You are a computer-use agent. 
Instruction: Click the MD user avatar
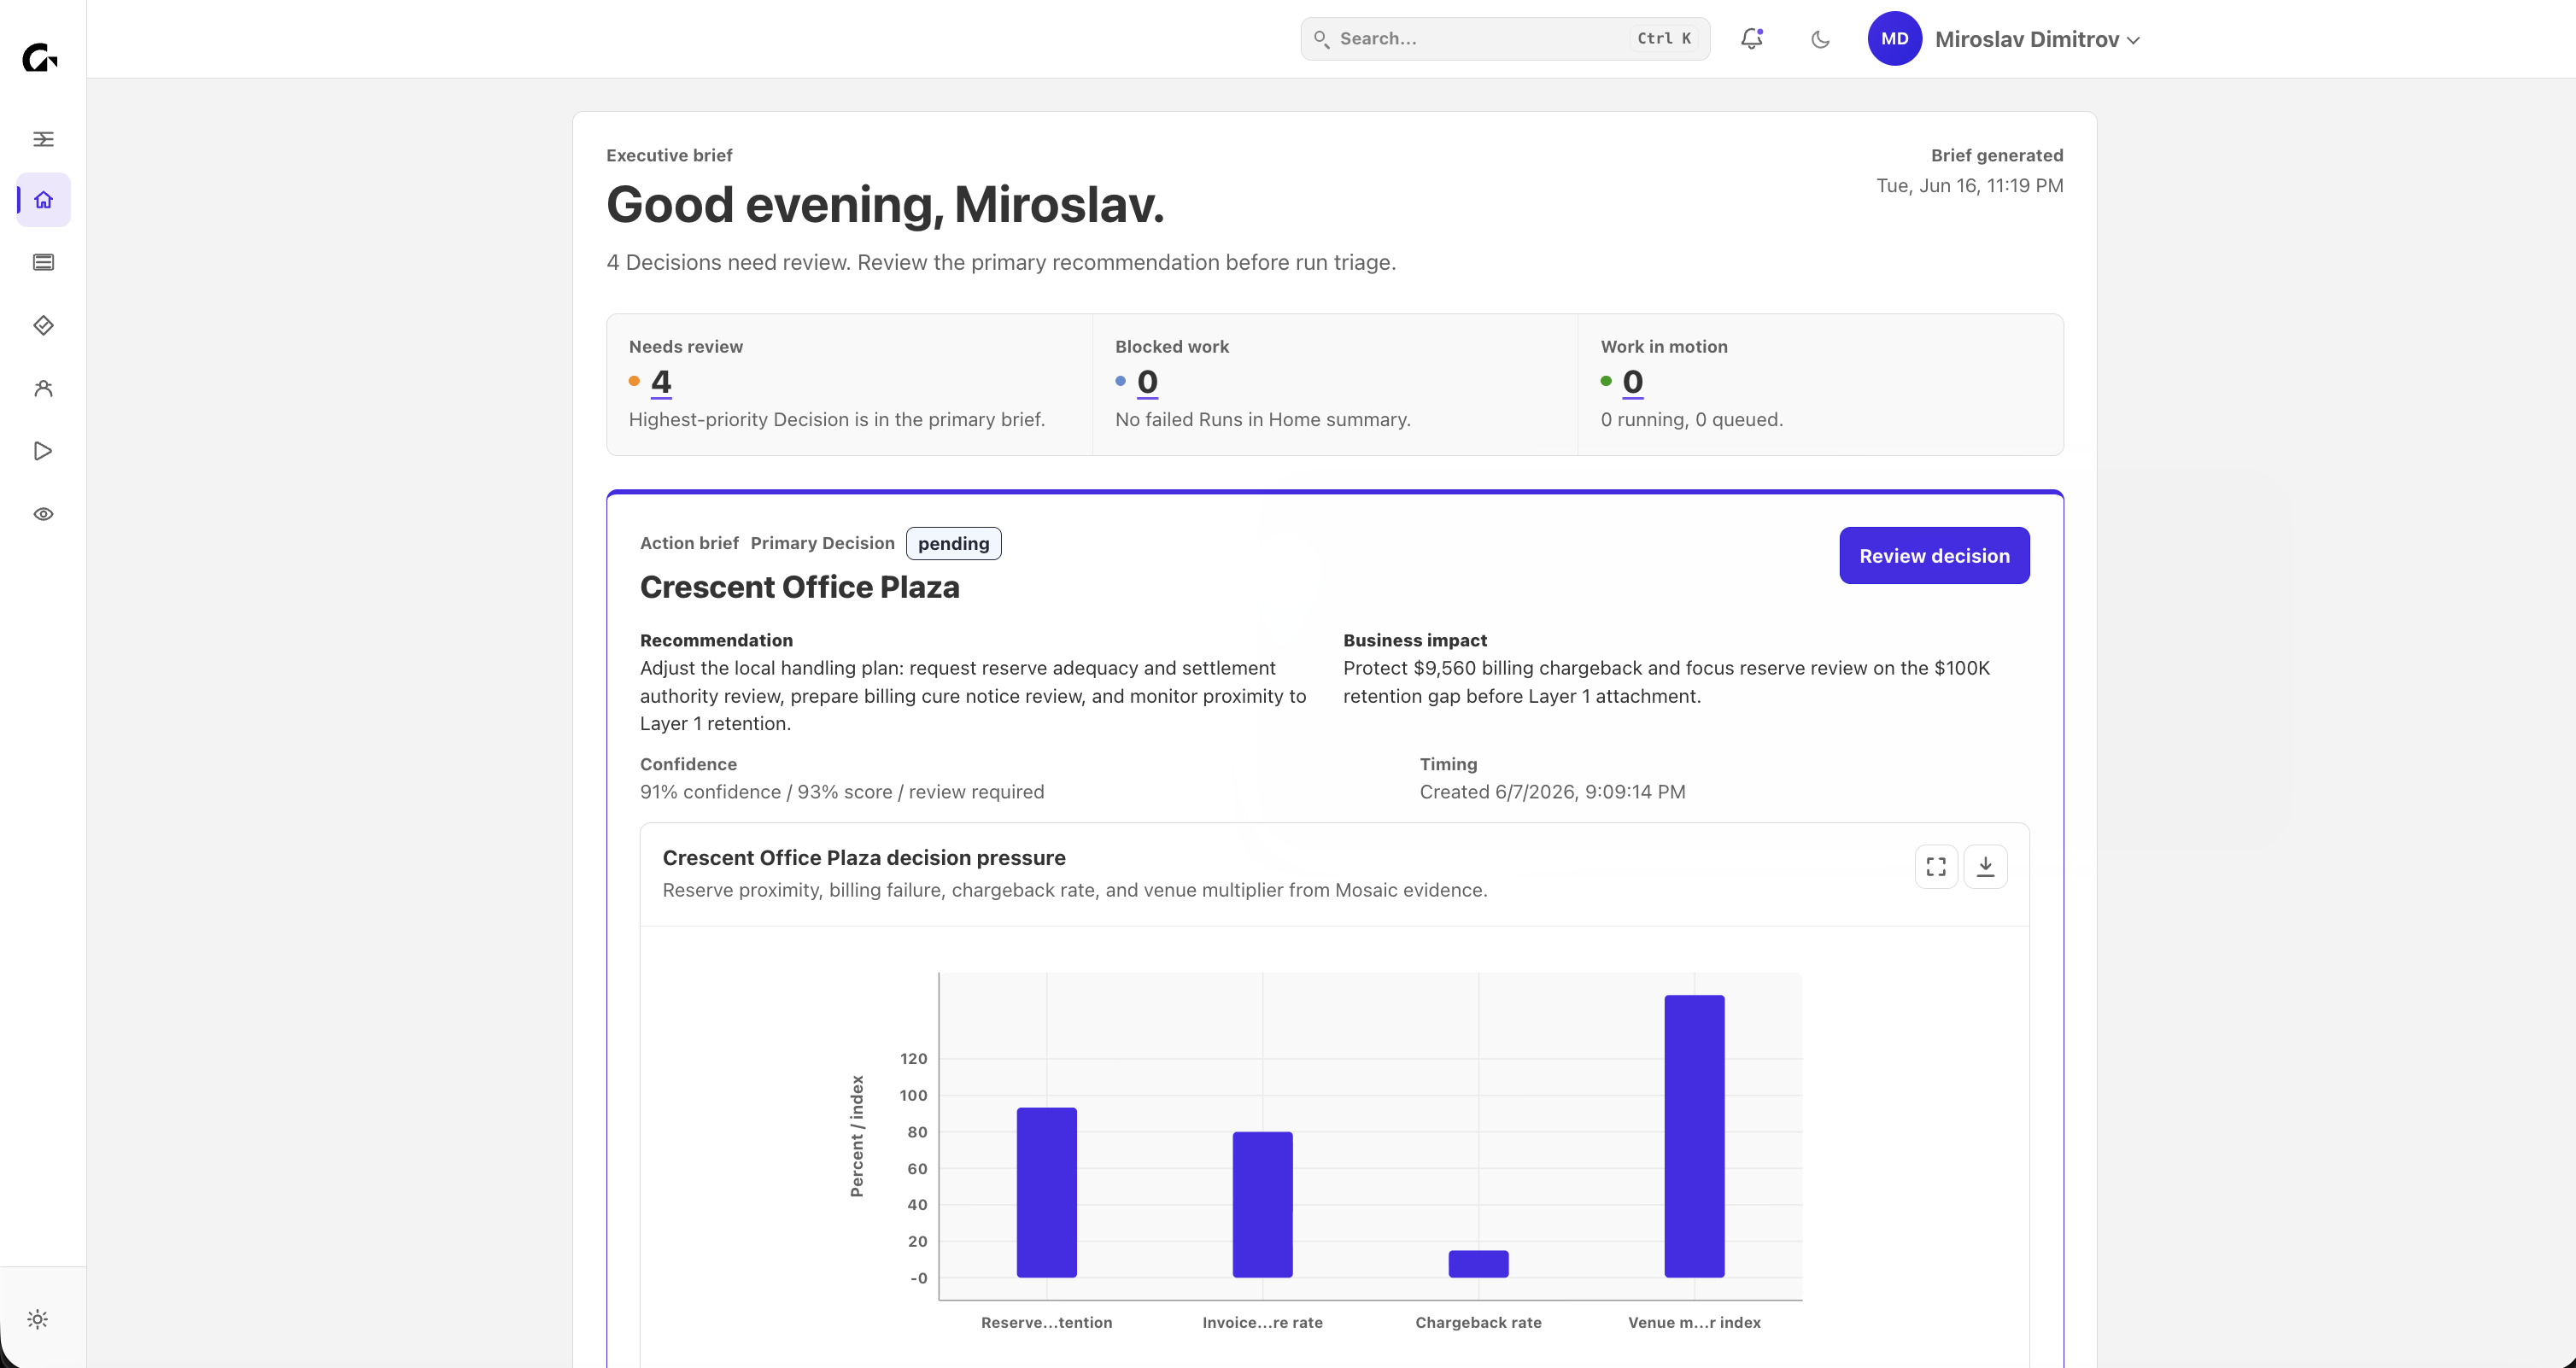click(1894, 39)
